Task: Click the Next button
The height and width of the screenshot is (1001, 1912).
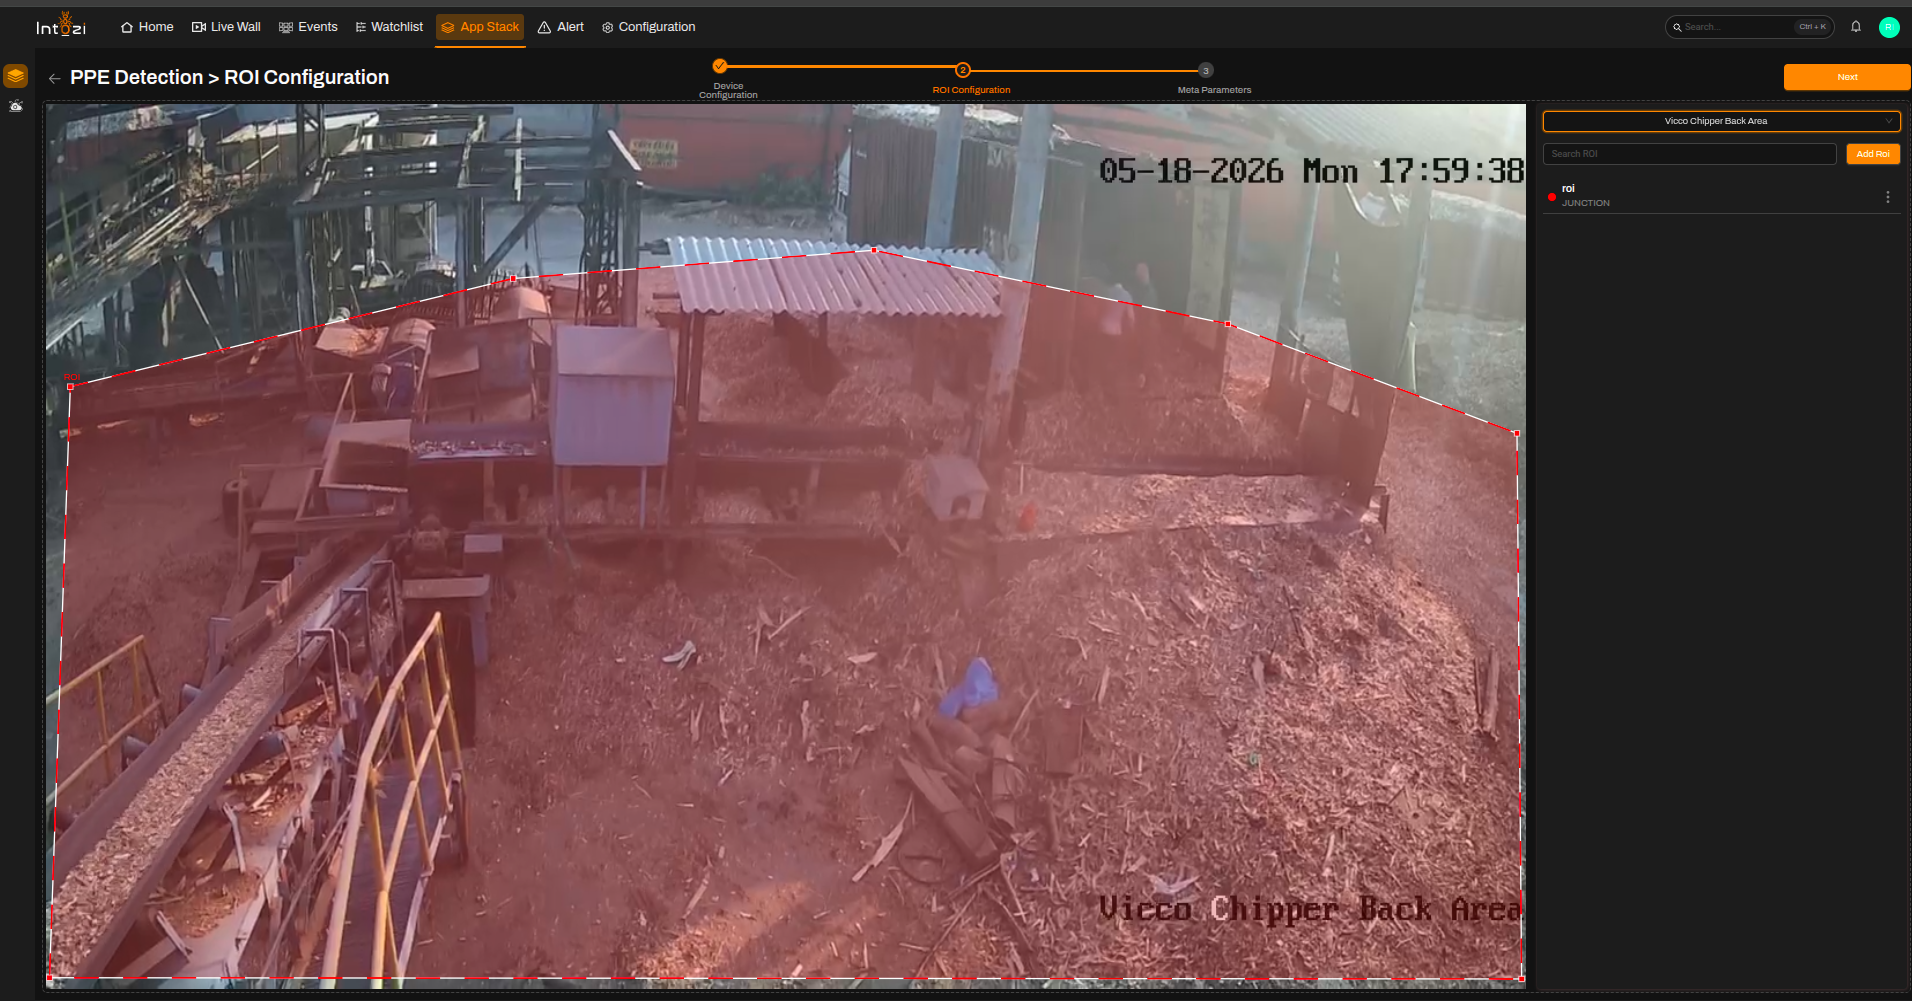Action: tap(1847, 77)
